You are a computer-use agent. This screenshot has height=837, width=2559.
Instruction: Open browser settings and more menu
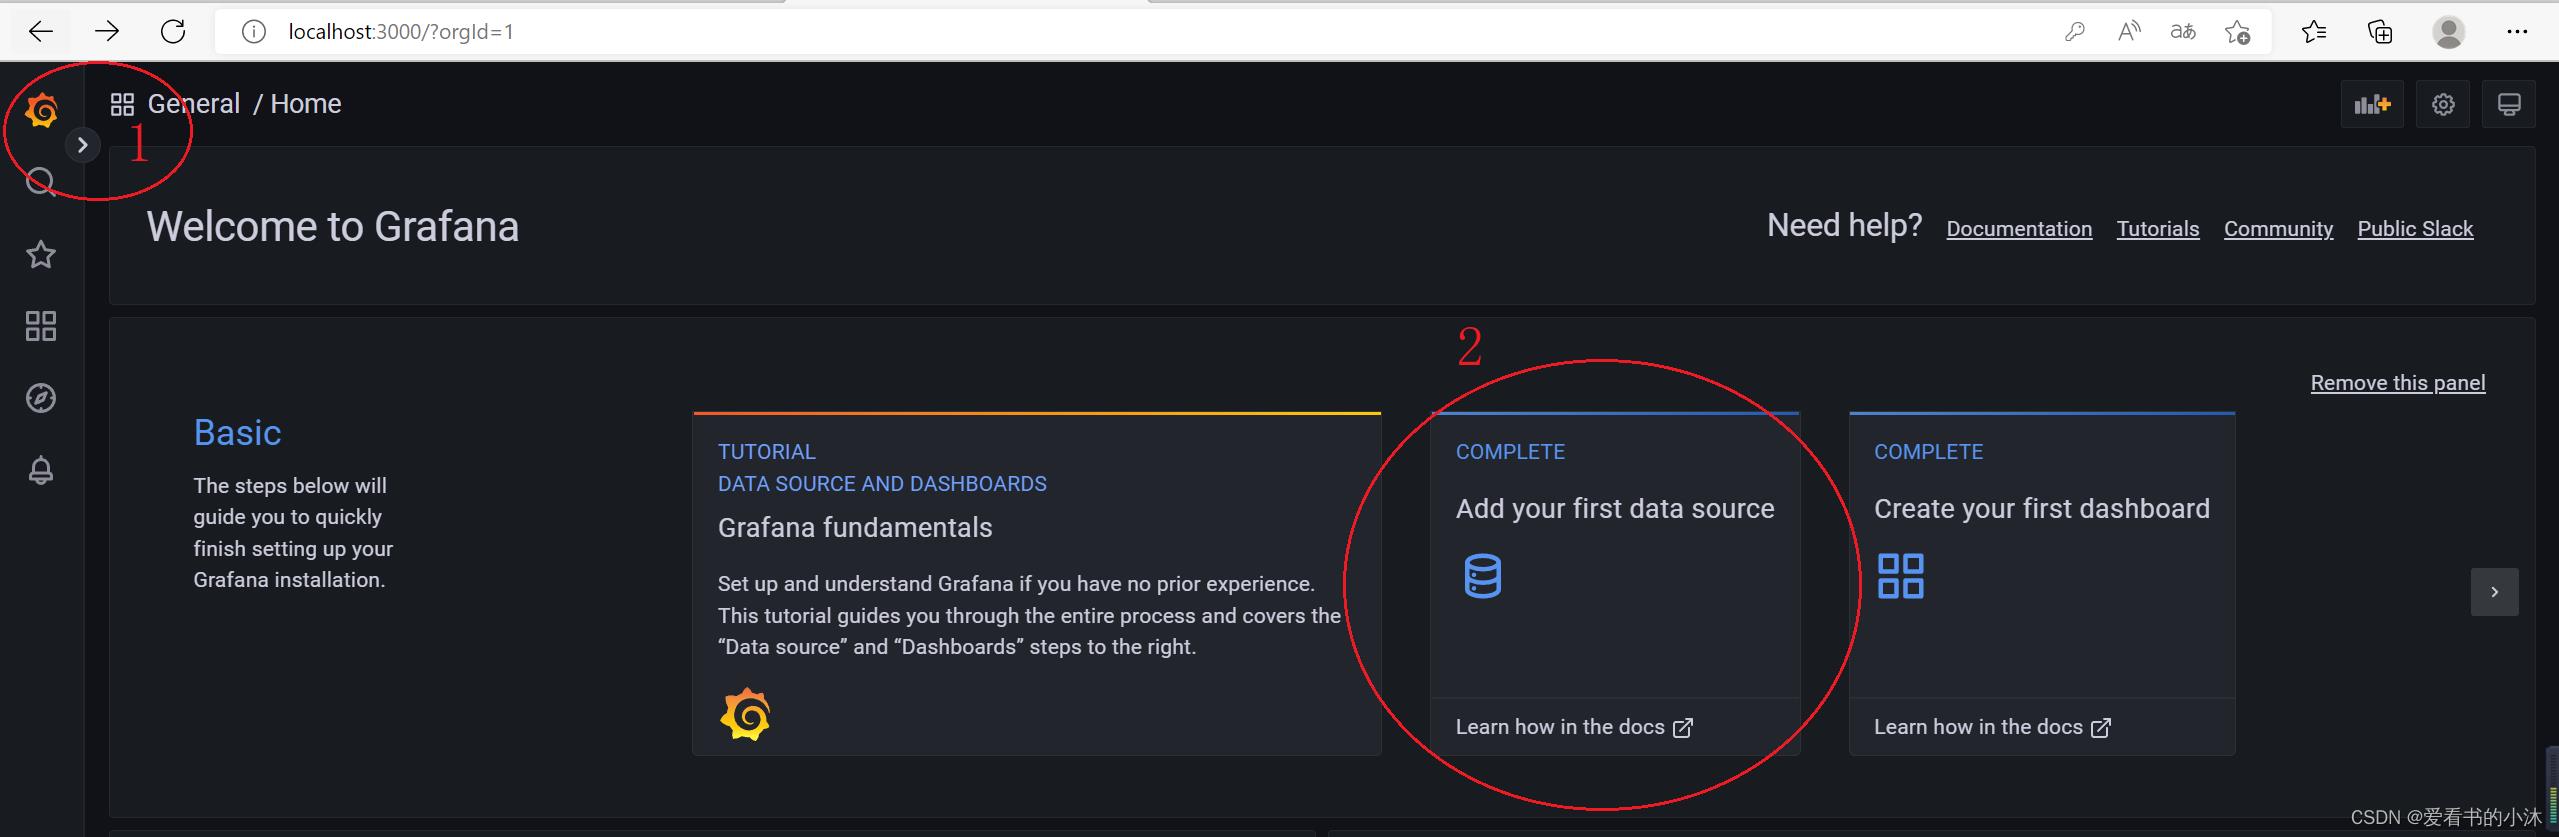[2517, 32]
